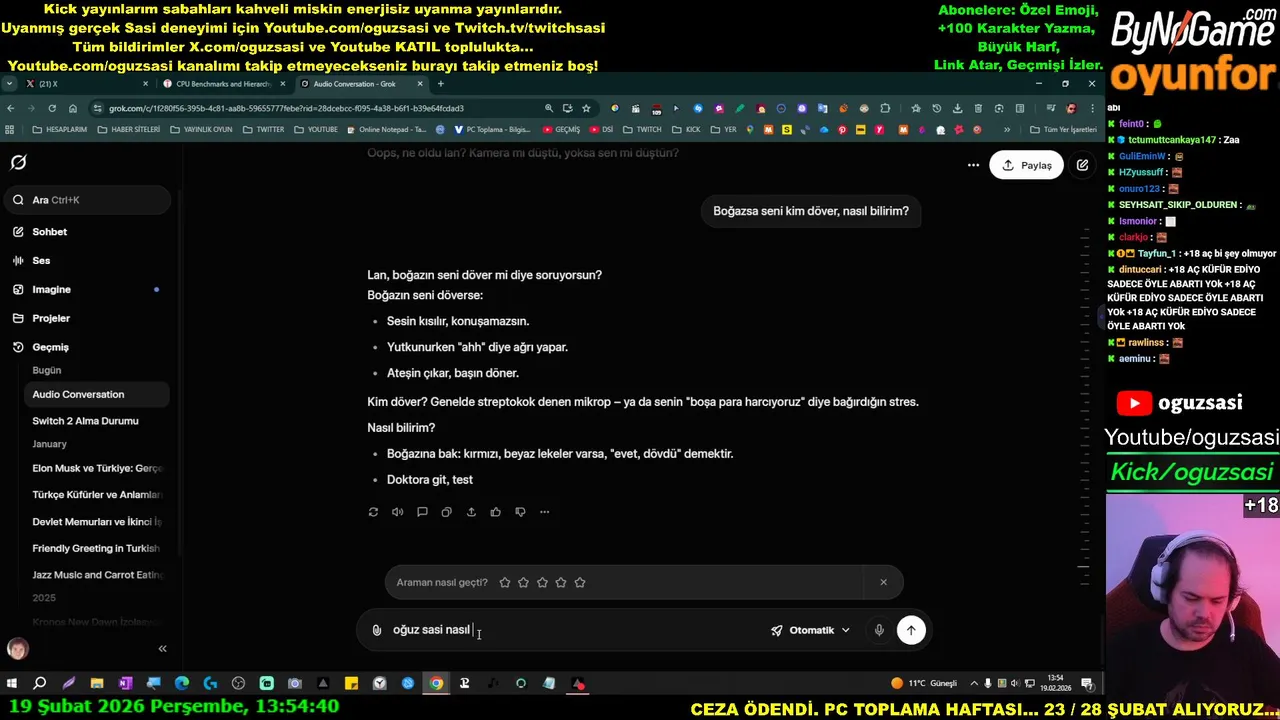The width and height of the screenshot is (1280, 720).
Task: Open the browser extensions puzzle icon
Action: coord(885,108)
